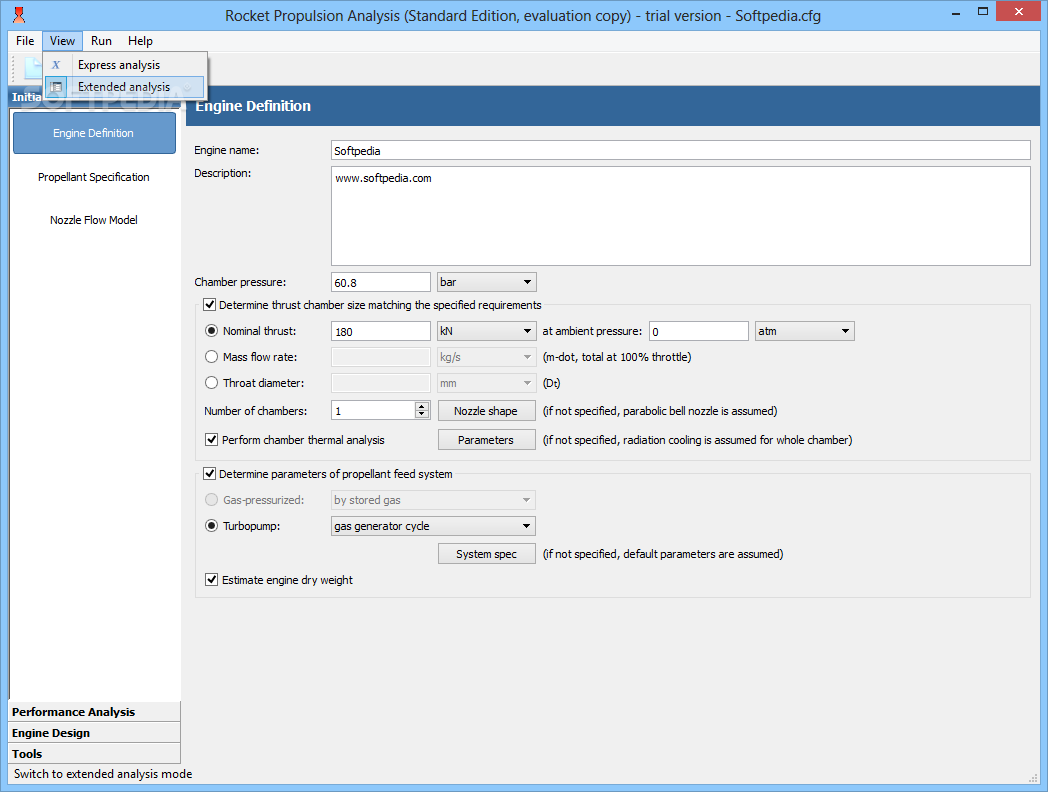
Task: Decrease number of chambers with down arrow
Action: pyautogui.click(x=422, y=414)
